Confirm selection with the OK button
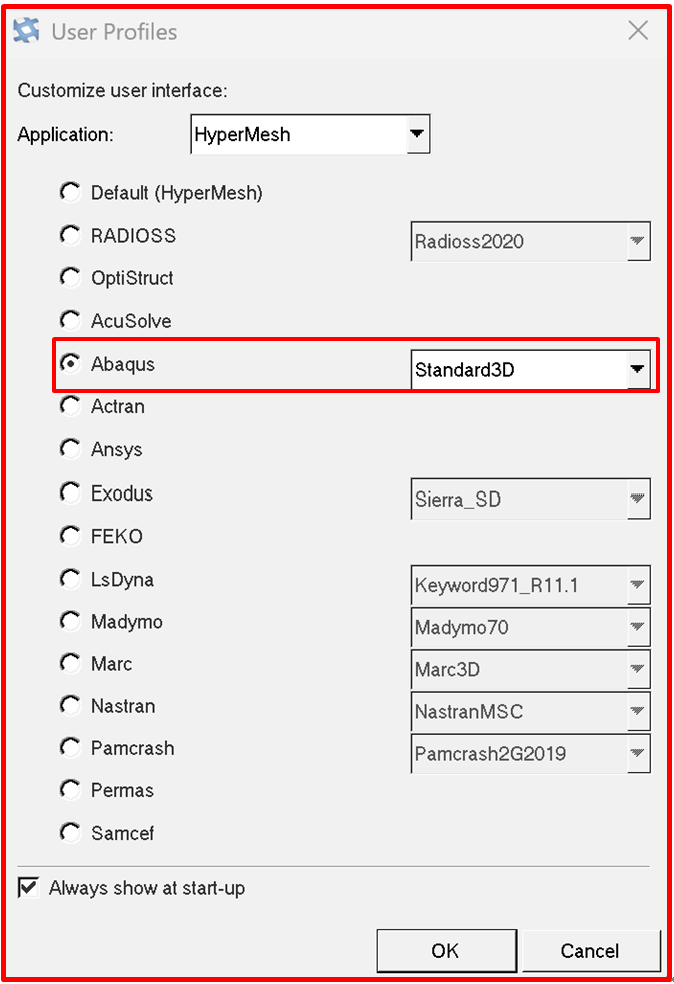The height and width of the screenshot is (984, 674). (x=446, y=951)
